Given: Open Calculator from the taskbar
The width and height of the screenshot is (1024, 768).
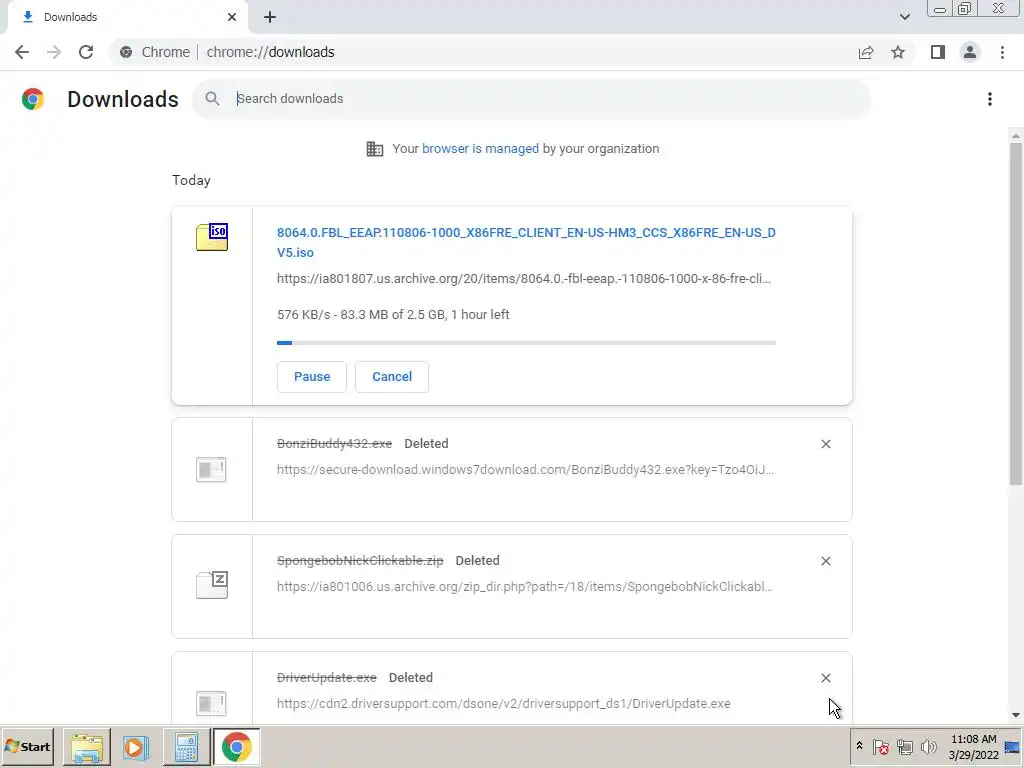Looking at the screenshot, I should (x=186, y=747).
